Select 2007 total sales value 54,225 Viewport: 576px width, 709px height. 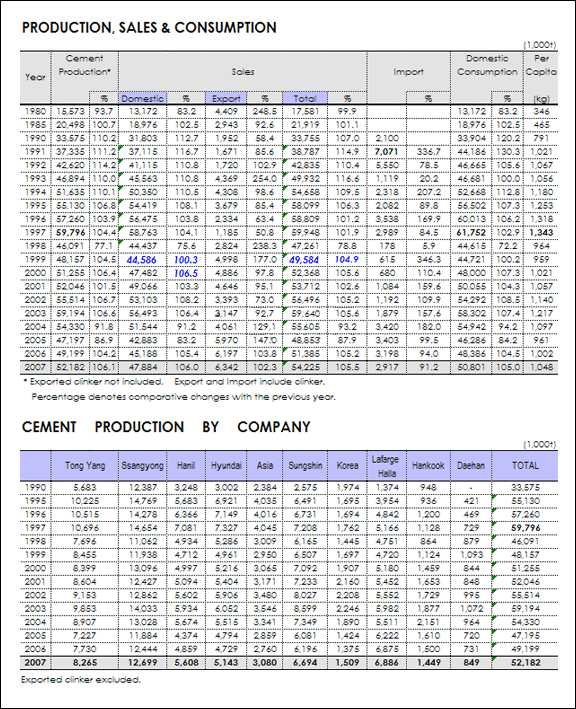(x=305, y=367)
